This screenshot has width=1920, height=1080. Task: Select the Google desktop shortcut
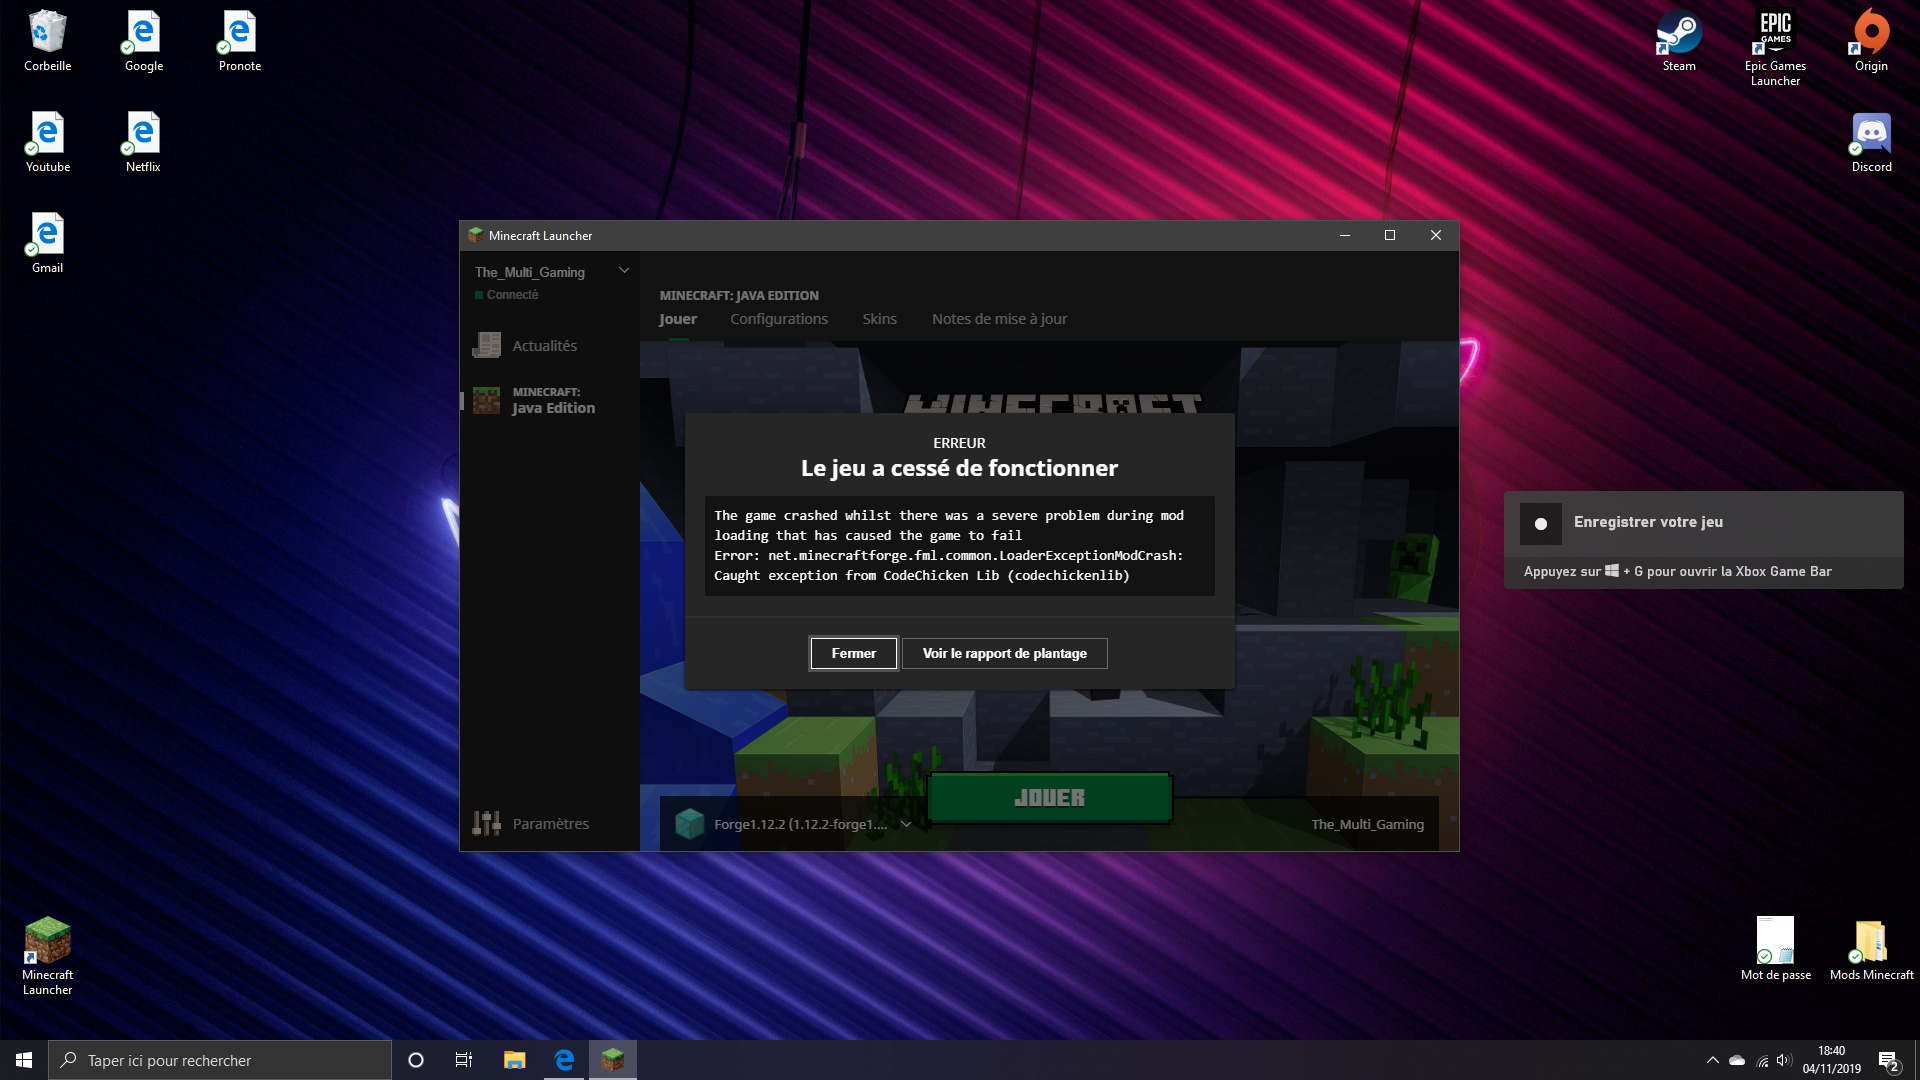[144, 41]
